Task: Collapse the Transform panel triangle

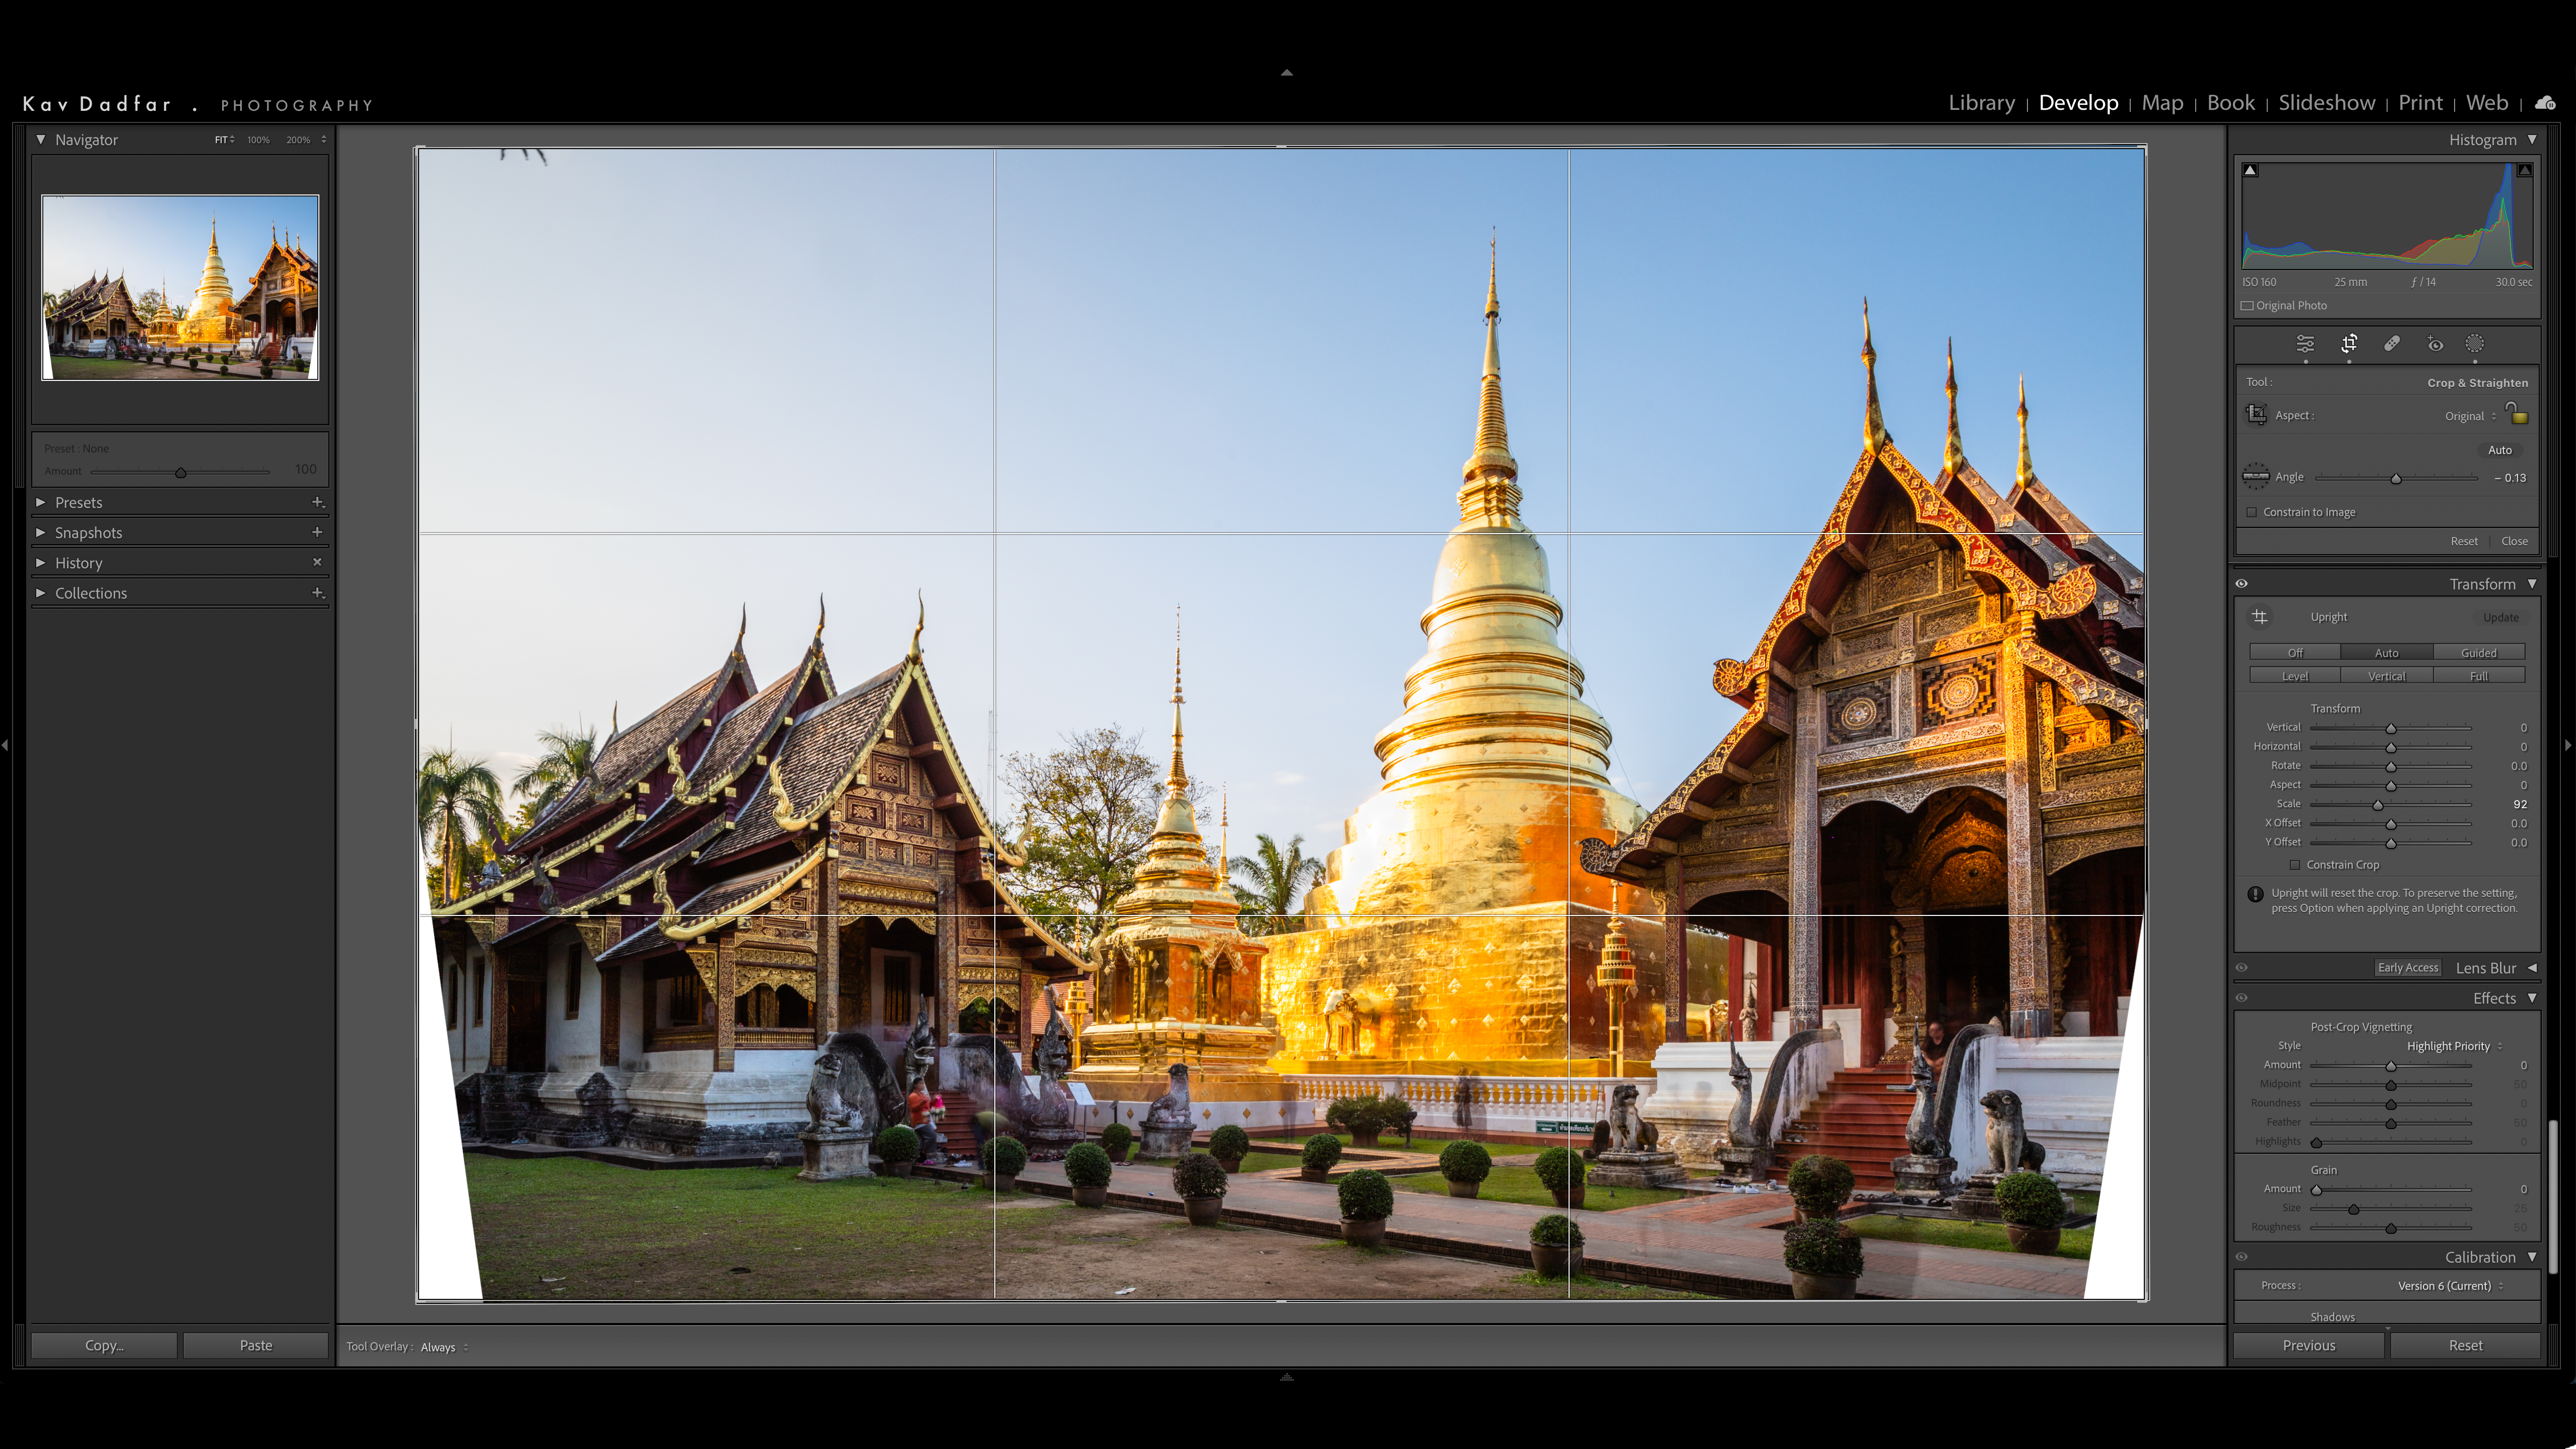Action: pyautogui.click(x=2532, y=584)
